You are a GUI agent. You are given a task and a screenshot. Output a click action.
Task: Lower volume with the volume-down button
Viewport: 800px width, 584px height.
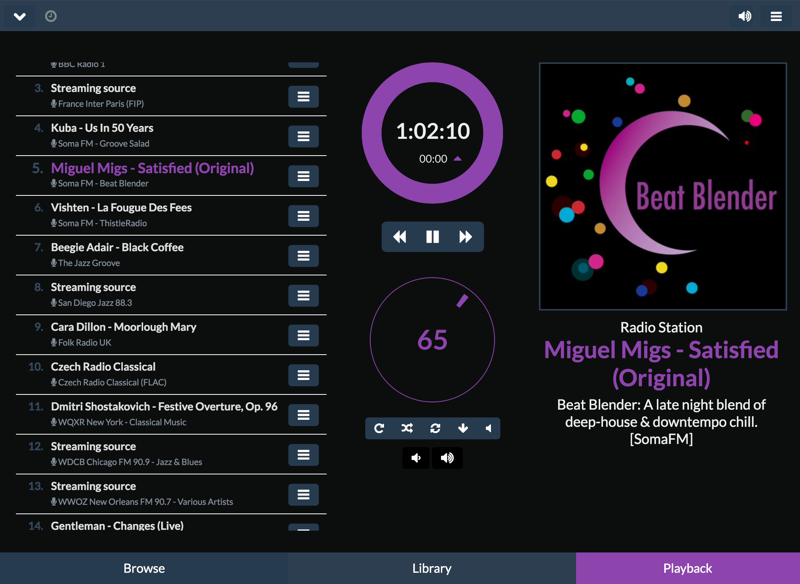(x=416, y=458)
